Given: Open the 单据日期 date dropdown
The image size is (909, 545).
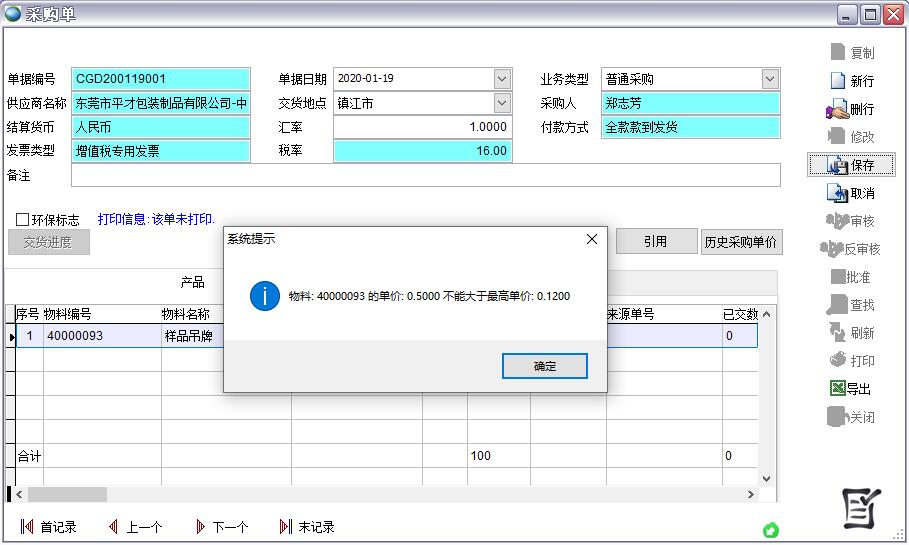Looking at the screenshot, I should pyautogui.click(x=502, y=79).
